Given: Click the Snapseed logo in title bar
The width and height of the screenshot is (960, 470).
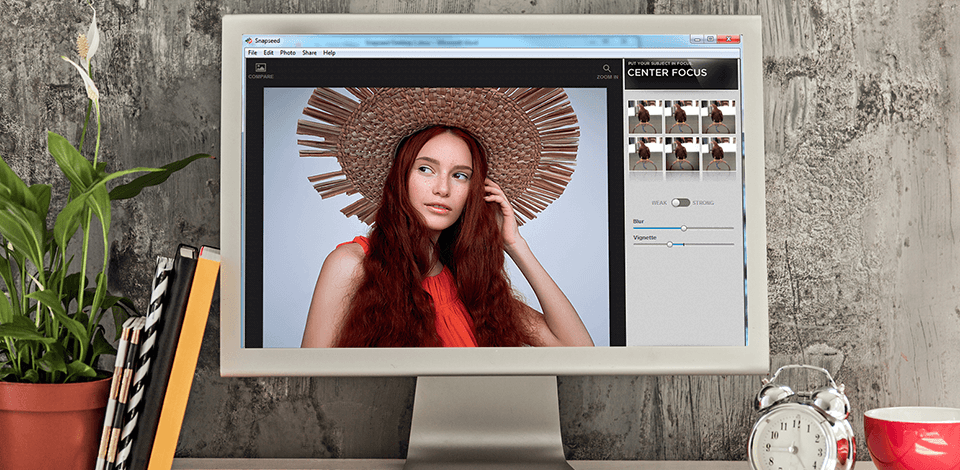Looking at the screenshot, I should 249,40.
